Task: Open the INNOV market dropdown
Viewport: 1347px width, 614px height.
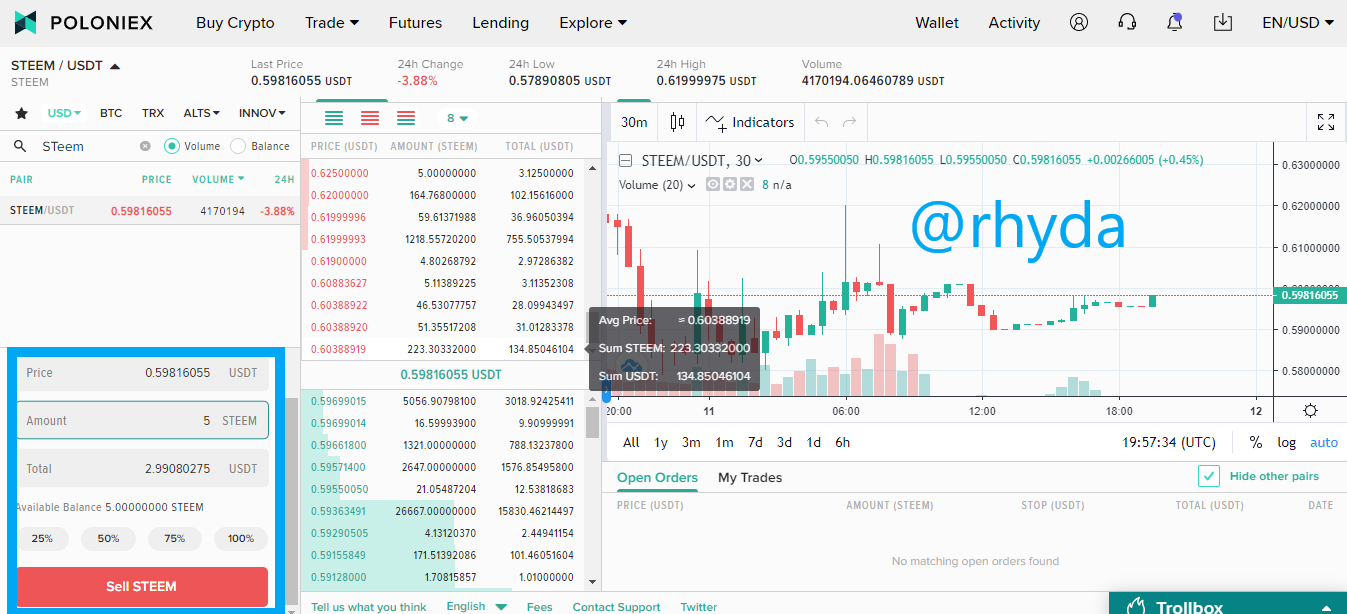Action: [x=263, y=114]
